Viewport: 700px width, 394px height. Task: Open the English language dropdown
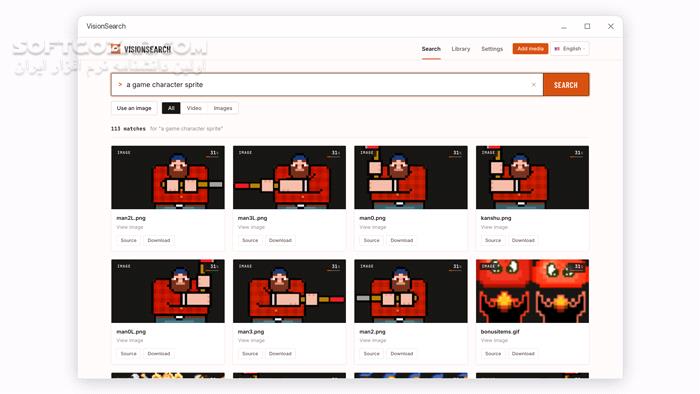pos(570,49)
